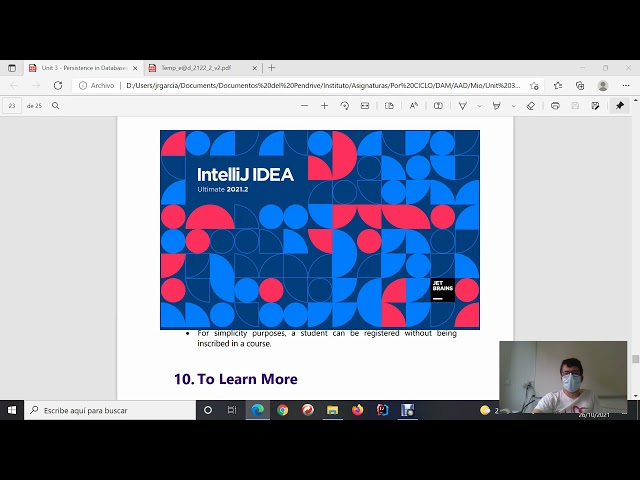Open IntelliJ IDEA from the taskbar
The height and width of the screenshot is (480, 640).
pyautogui.click(x=382, y=410)
